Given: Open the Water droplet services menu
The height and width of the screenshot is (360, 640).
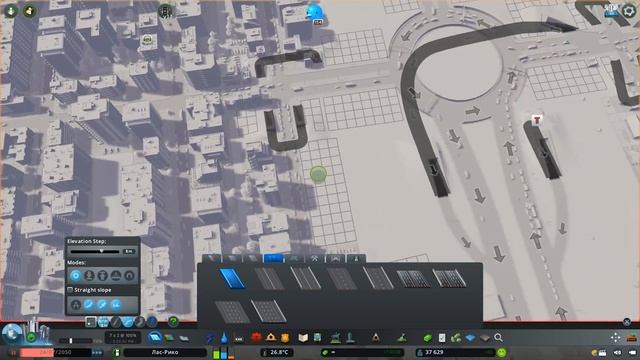Looking at the screenshot, I should 224,338.
